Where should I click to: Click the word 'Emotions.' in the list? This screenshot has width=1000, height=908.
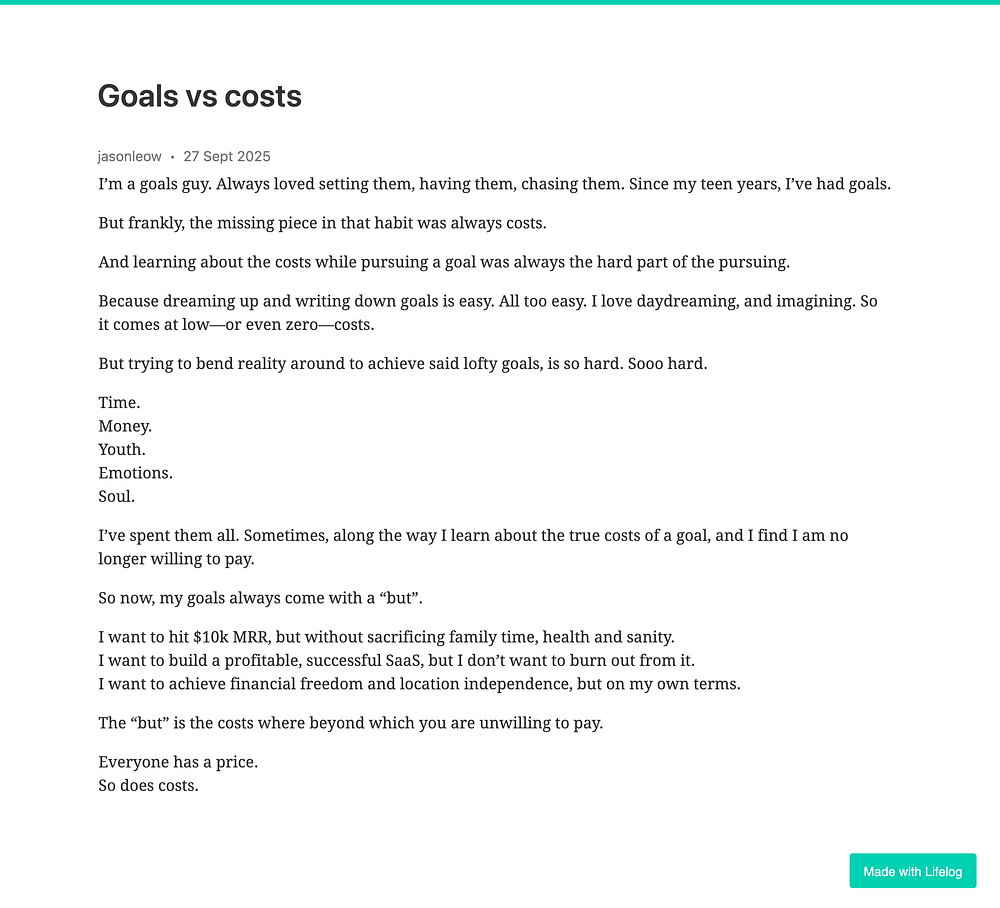coord(135,473)
